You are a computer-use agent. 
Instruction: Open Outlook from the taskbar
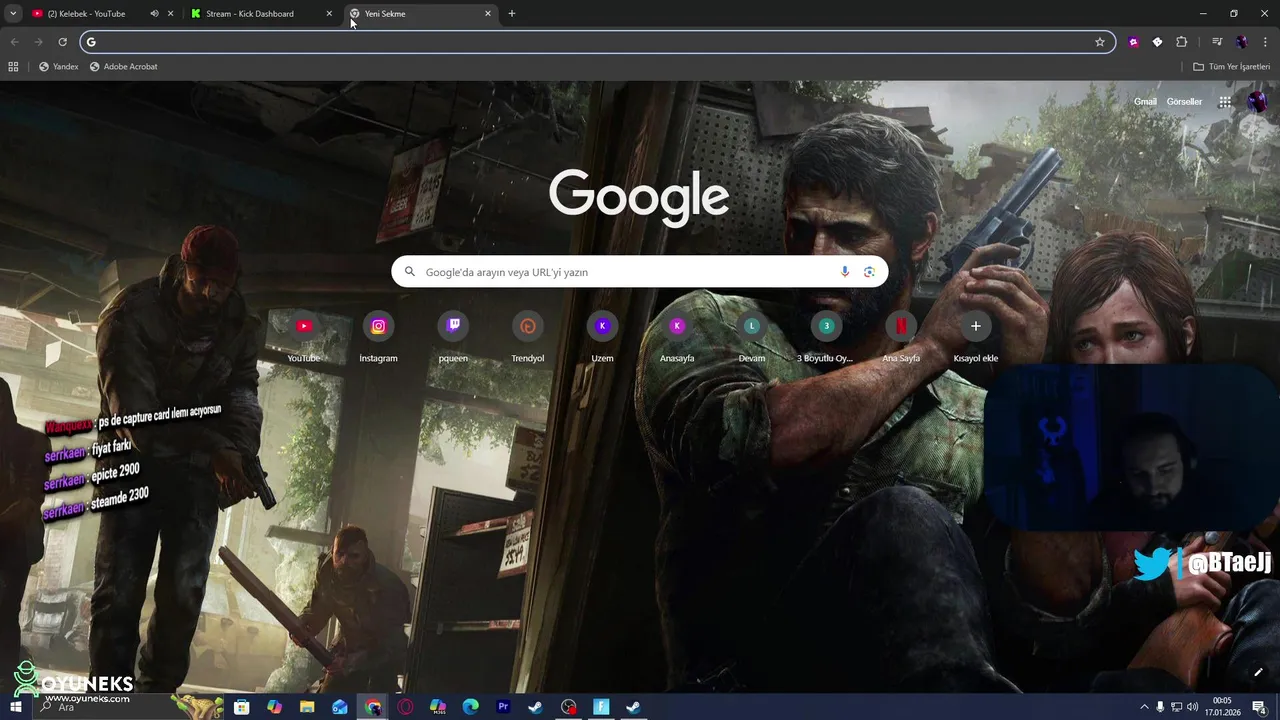point(340,707)
